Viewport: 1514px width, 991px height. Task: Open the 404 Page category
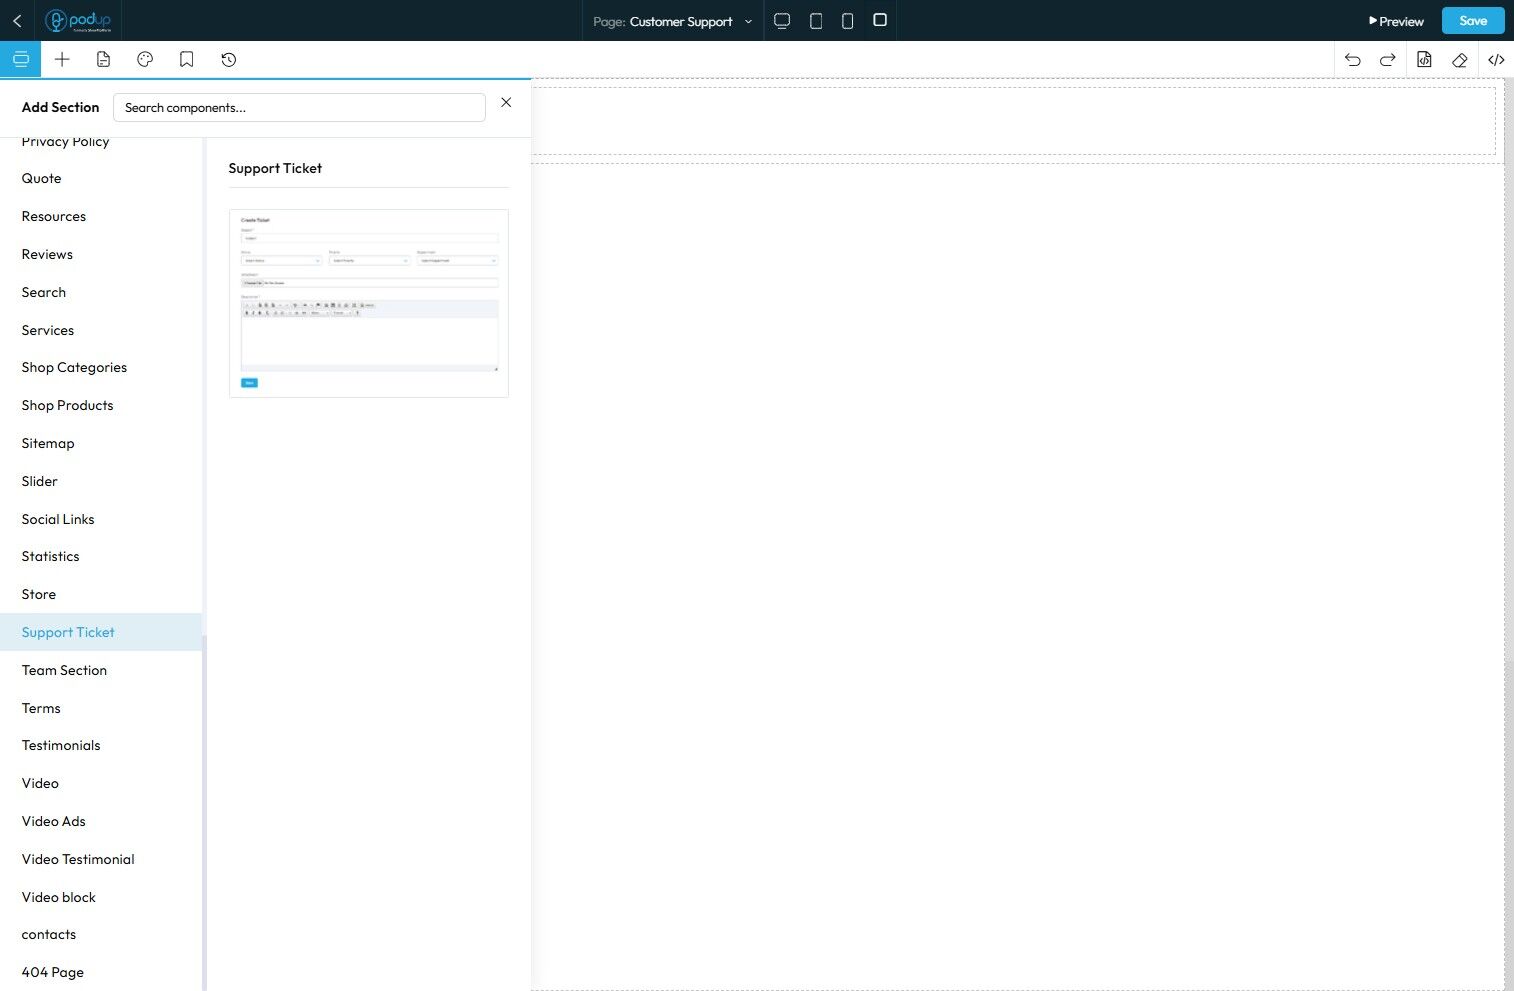(x=53, y=972)
